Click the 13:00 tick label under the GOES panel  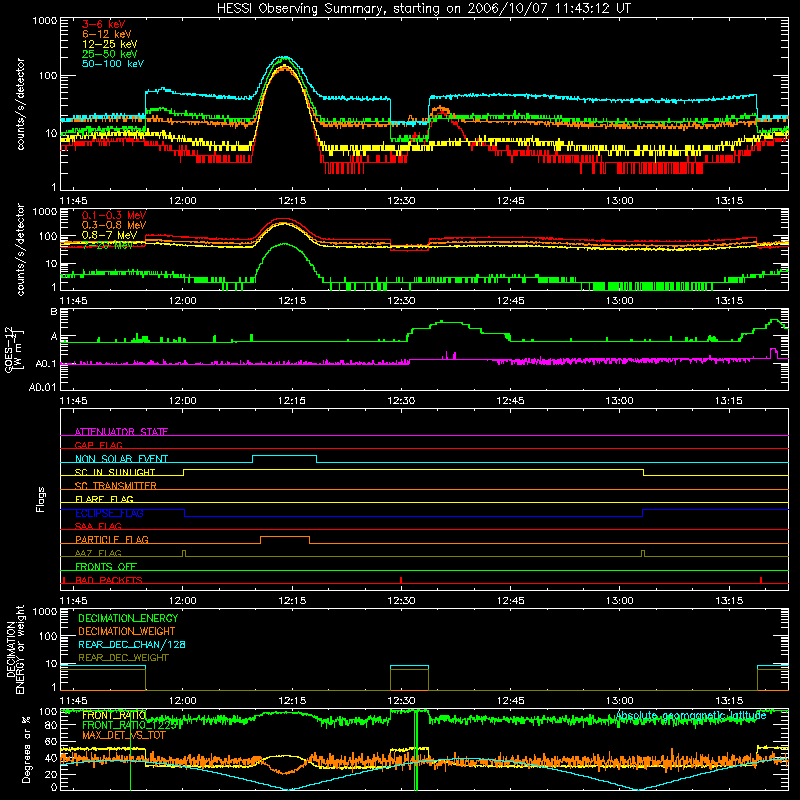click(620, 401)
